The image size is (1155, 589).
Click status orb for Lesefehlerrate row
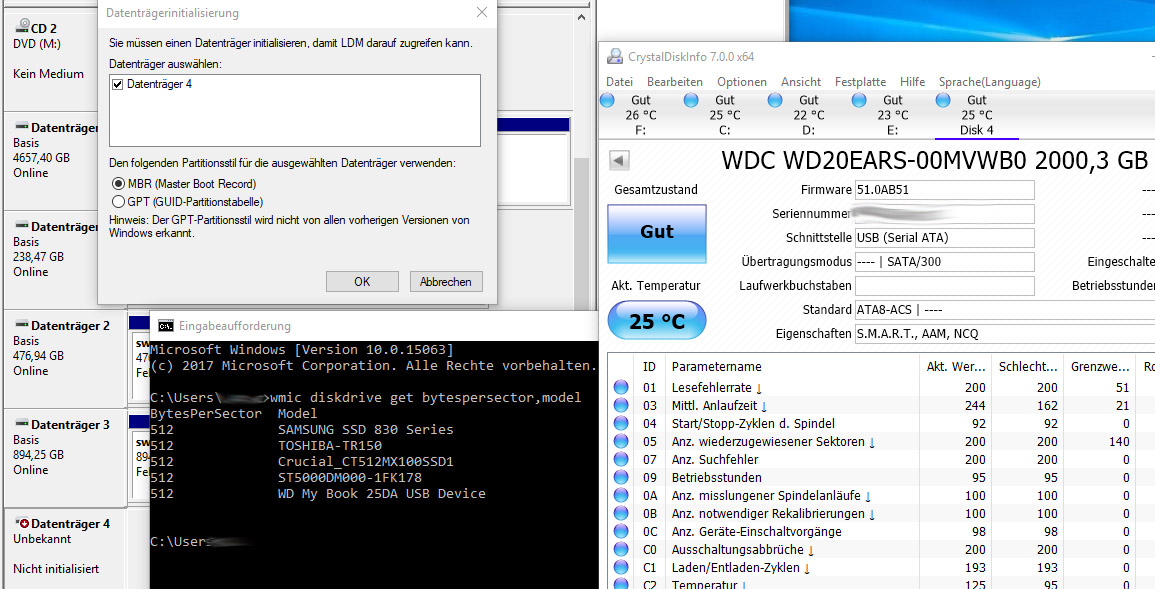(621, 387)
